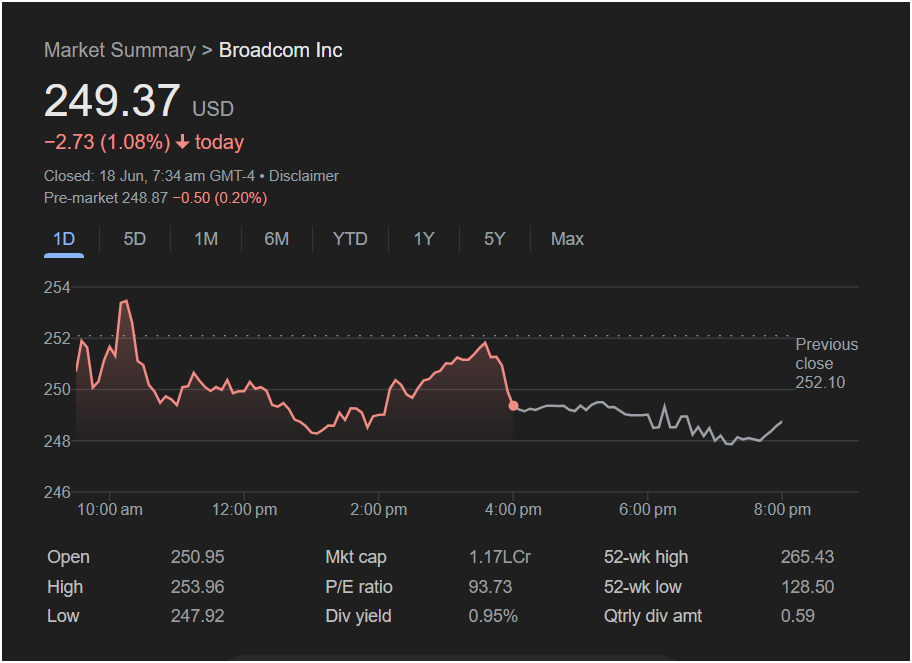Image resolution: width=912 pixels, height=663 pixels.
Task: Click the Mkt cap value 1.17LCr
Action: click(x=500, y=557)
